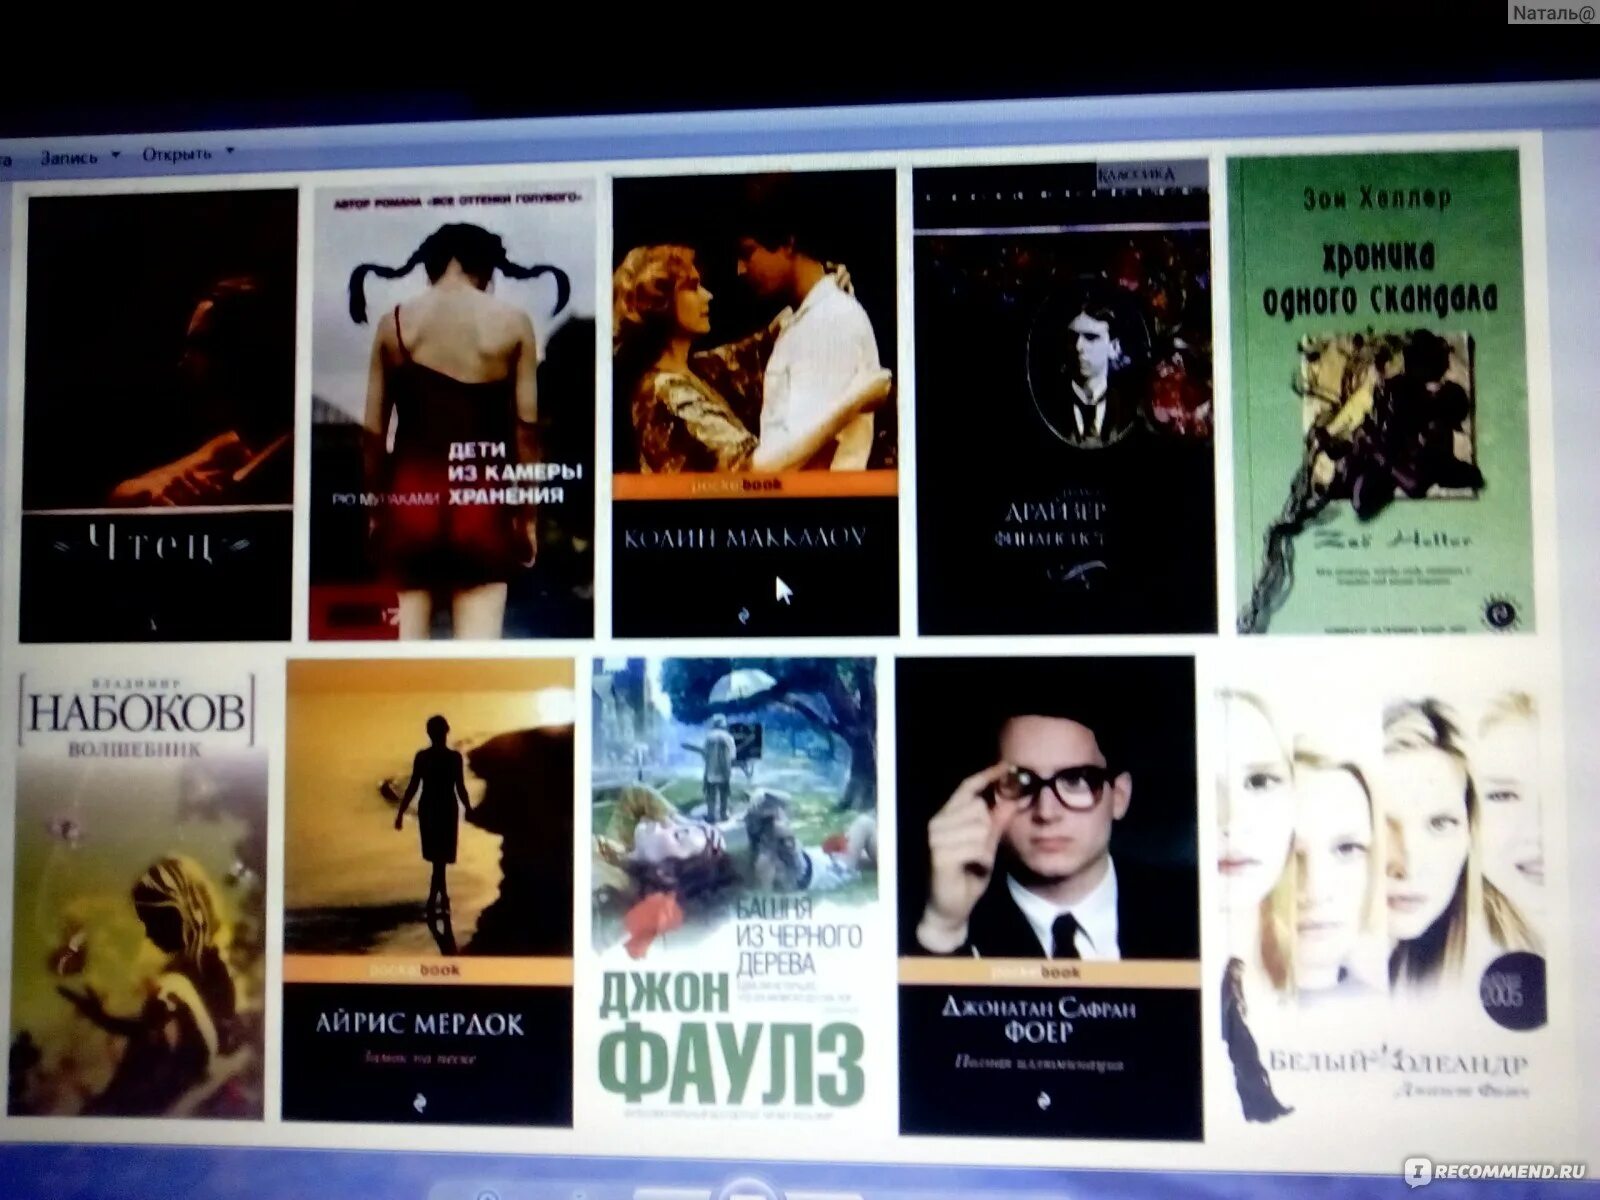Screen dimensions: 1600x1200
Task: Open the Открыть menu
Action: click(177, 154)
